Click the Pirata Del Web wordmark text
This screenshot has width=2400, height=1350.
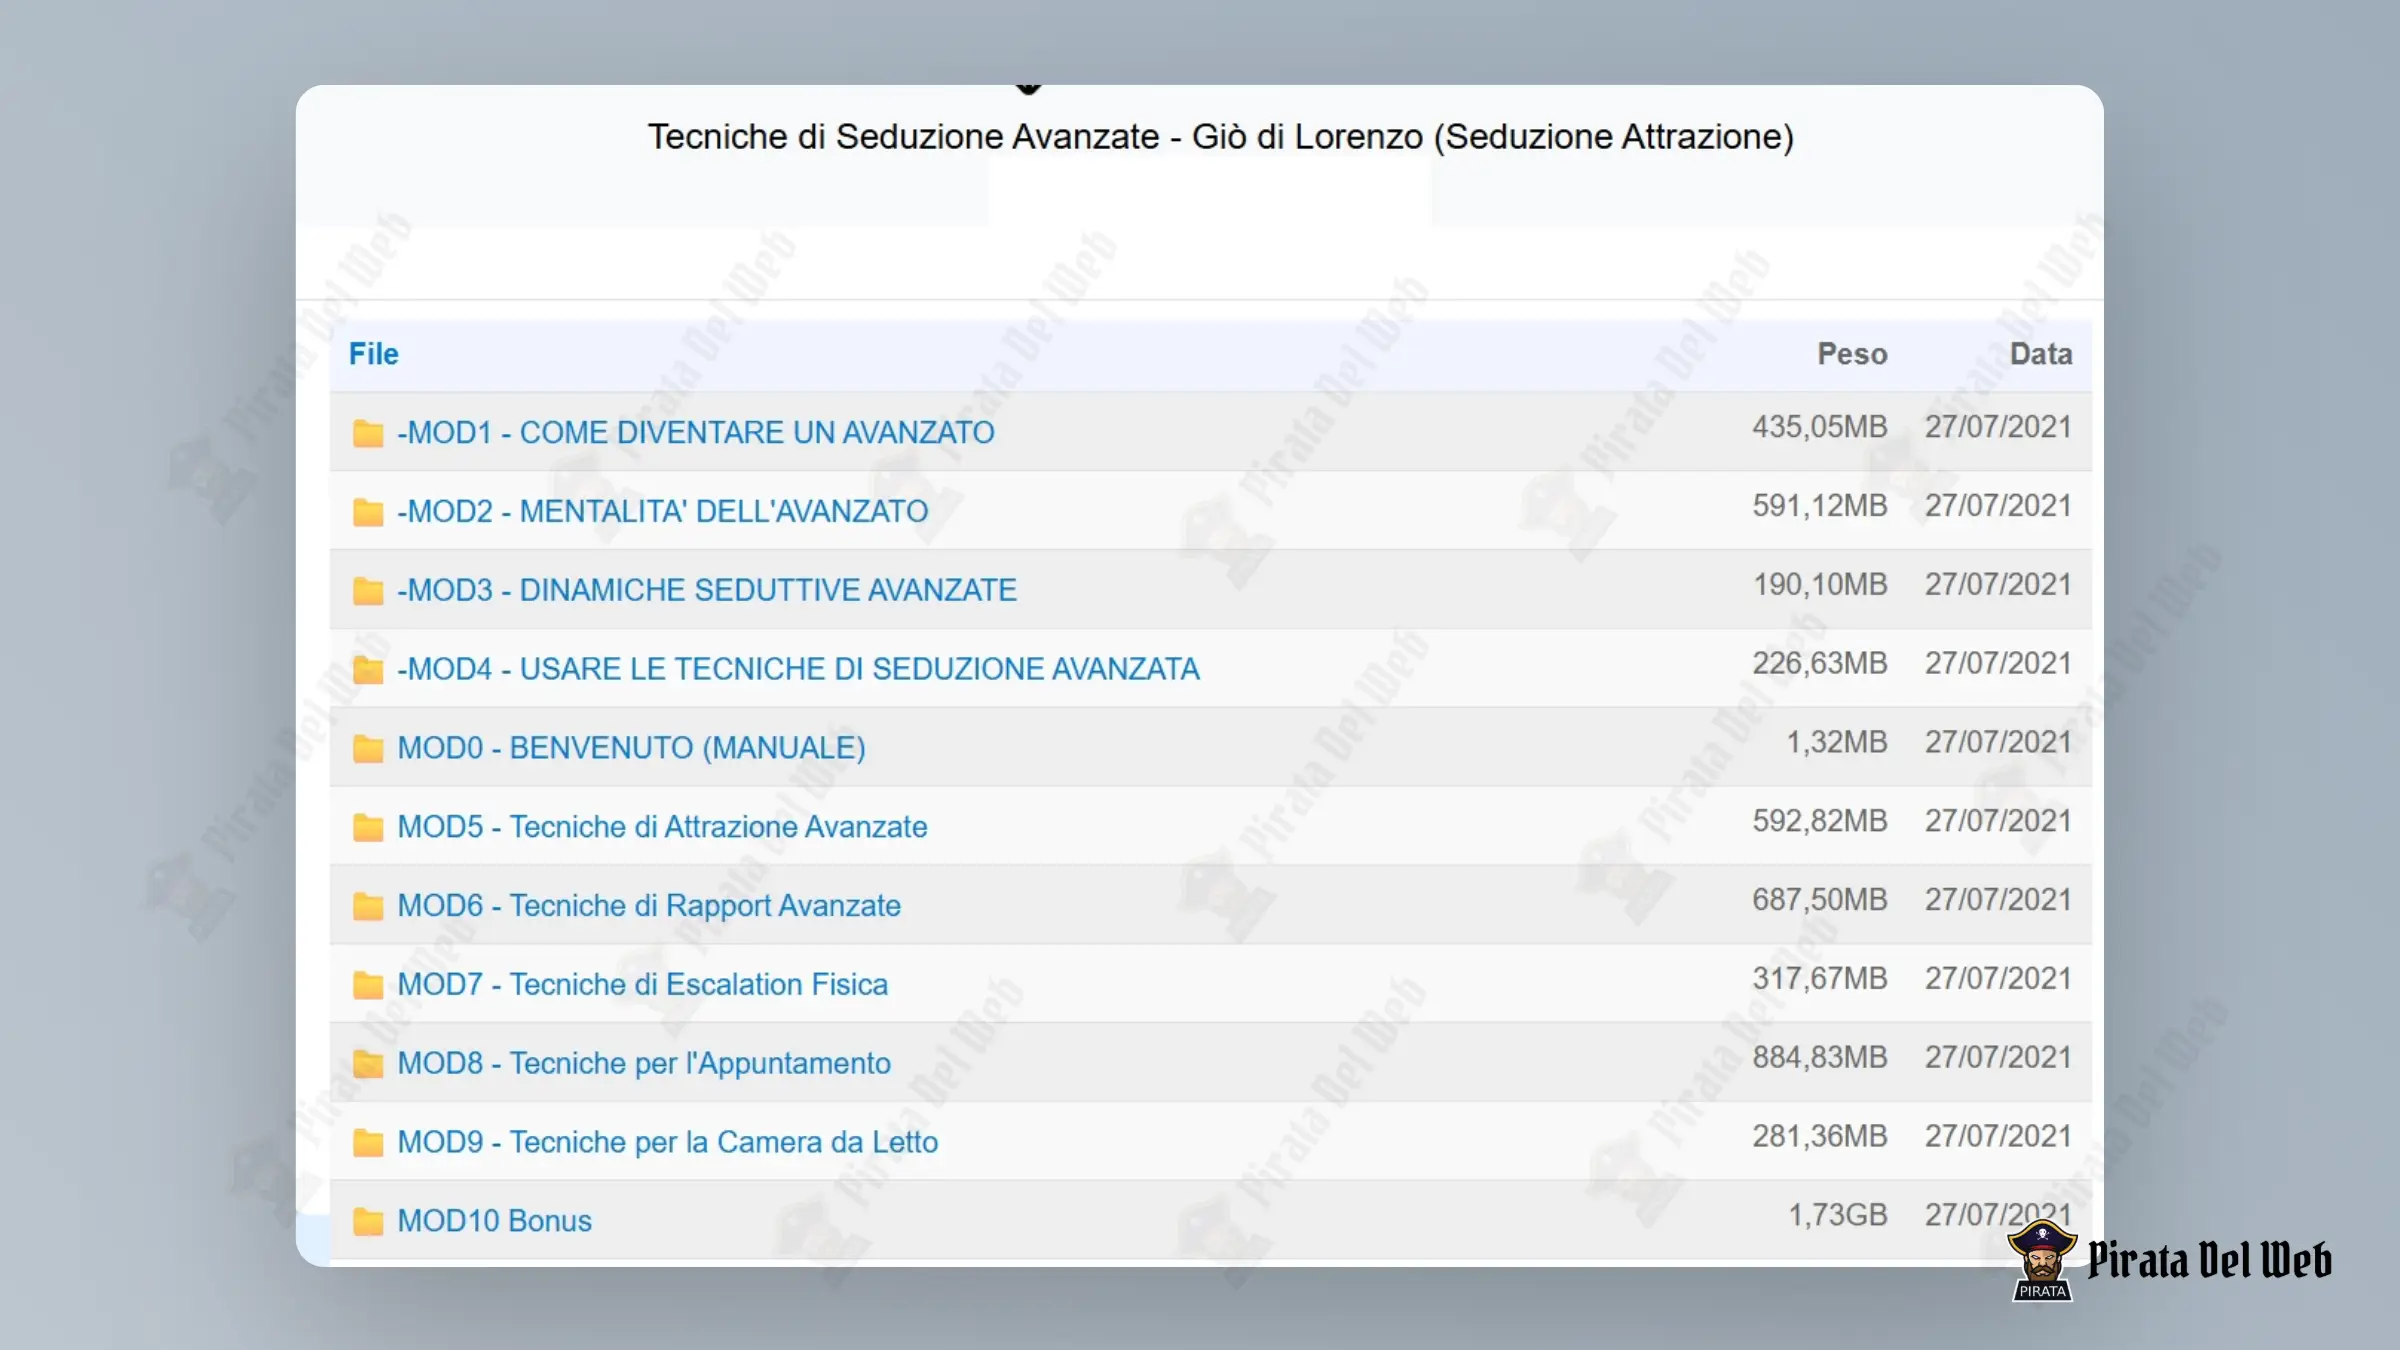click(x=2209, y=1260)
